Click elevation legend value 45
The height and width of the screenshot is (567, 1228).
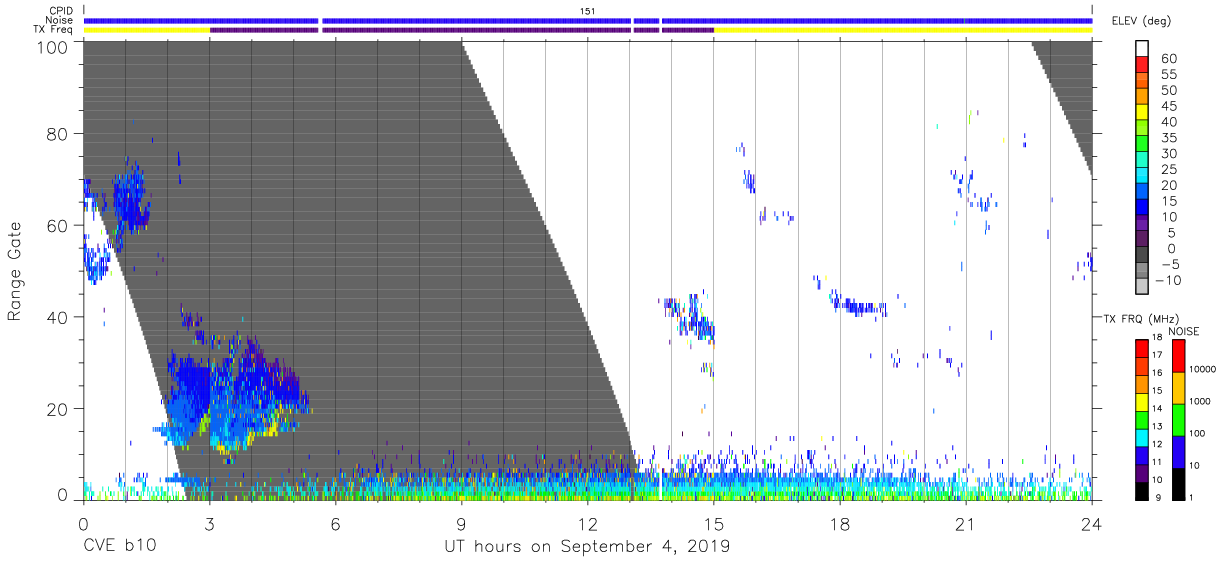[x=1168, y=106]
